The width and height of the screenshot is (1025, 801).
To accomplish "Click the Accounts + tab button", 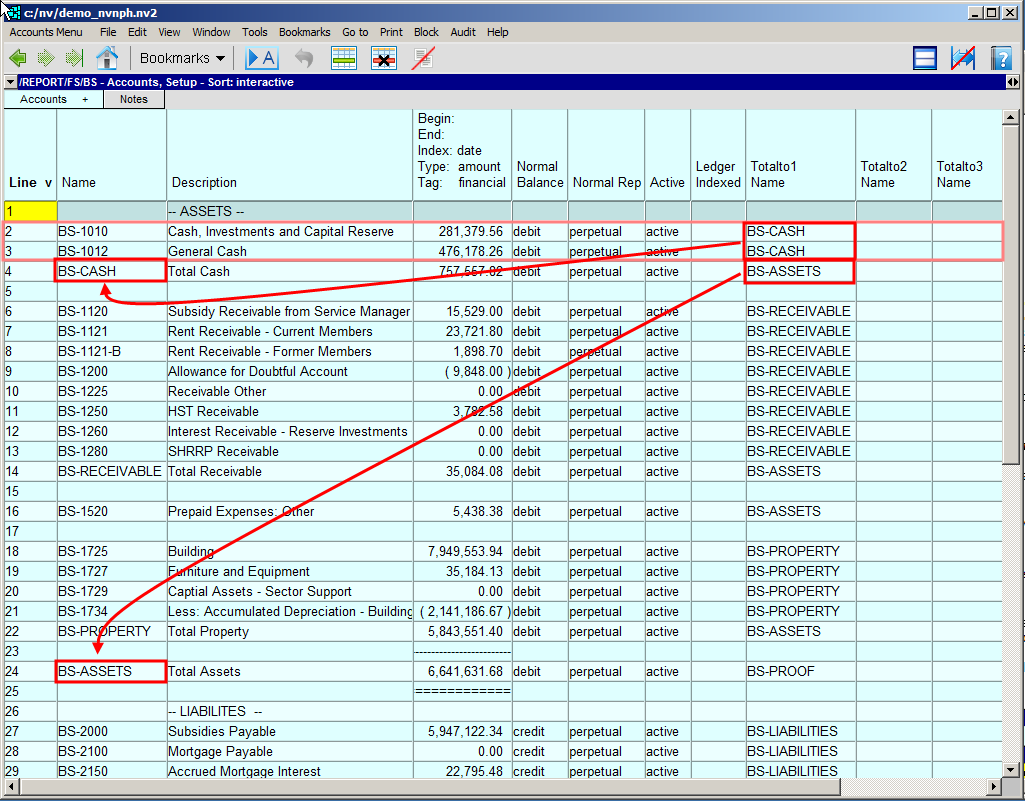I will point(54,99).
